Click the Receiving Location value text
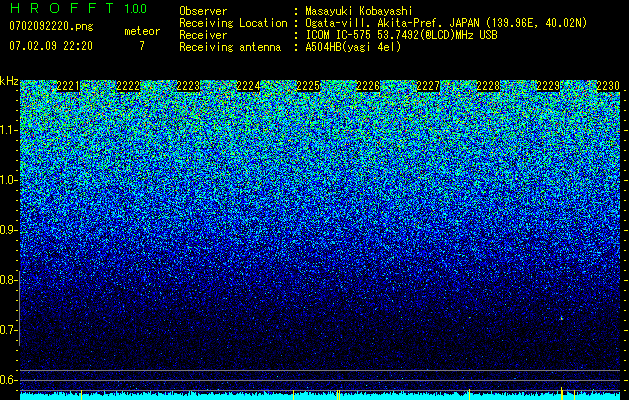This screenshot has height=400, width=629. coord(446,23)
